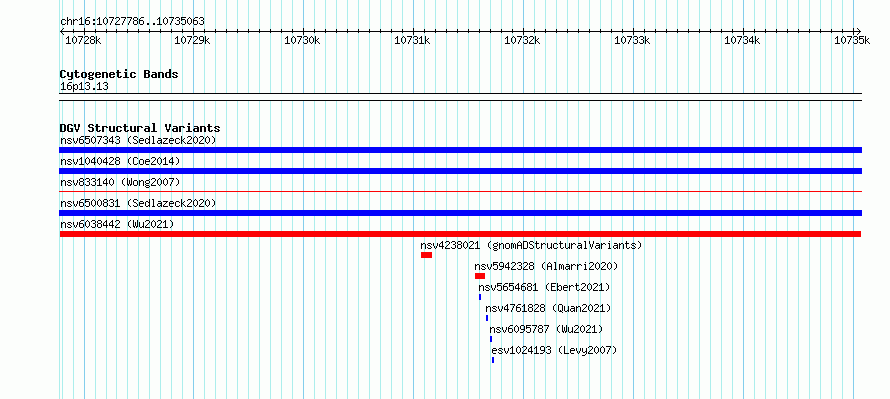Click the 10732k ruler label

[523, 40]
